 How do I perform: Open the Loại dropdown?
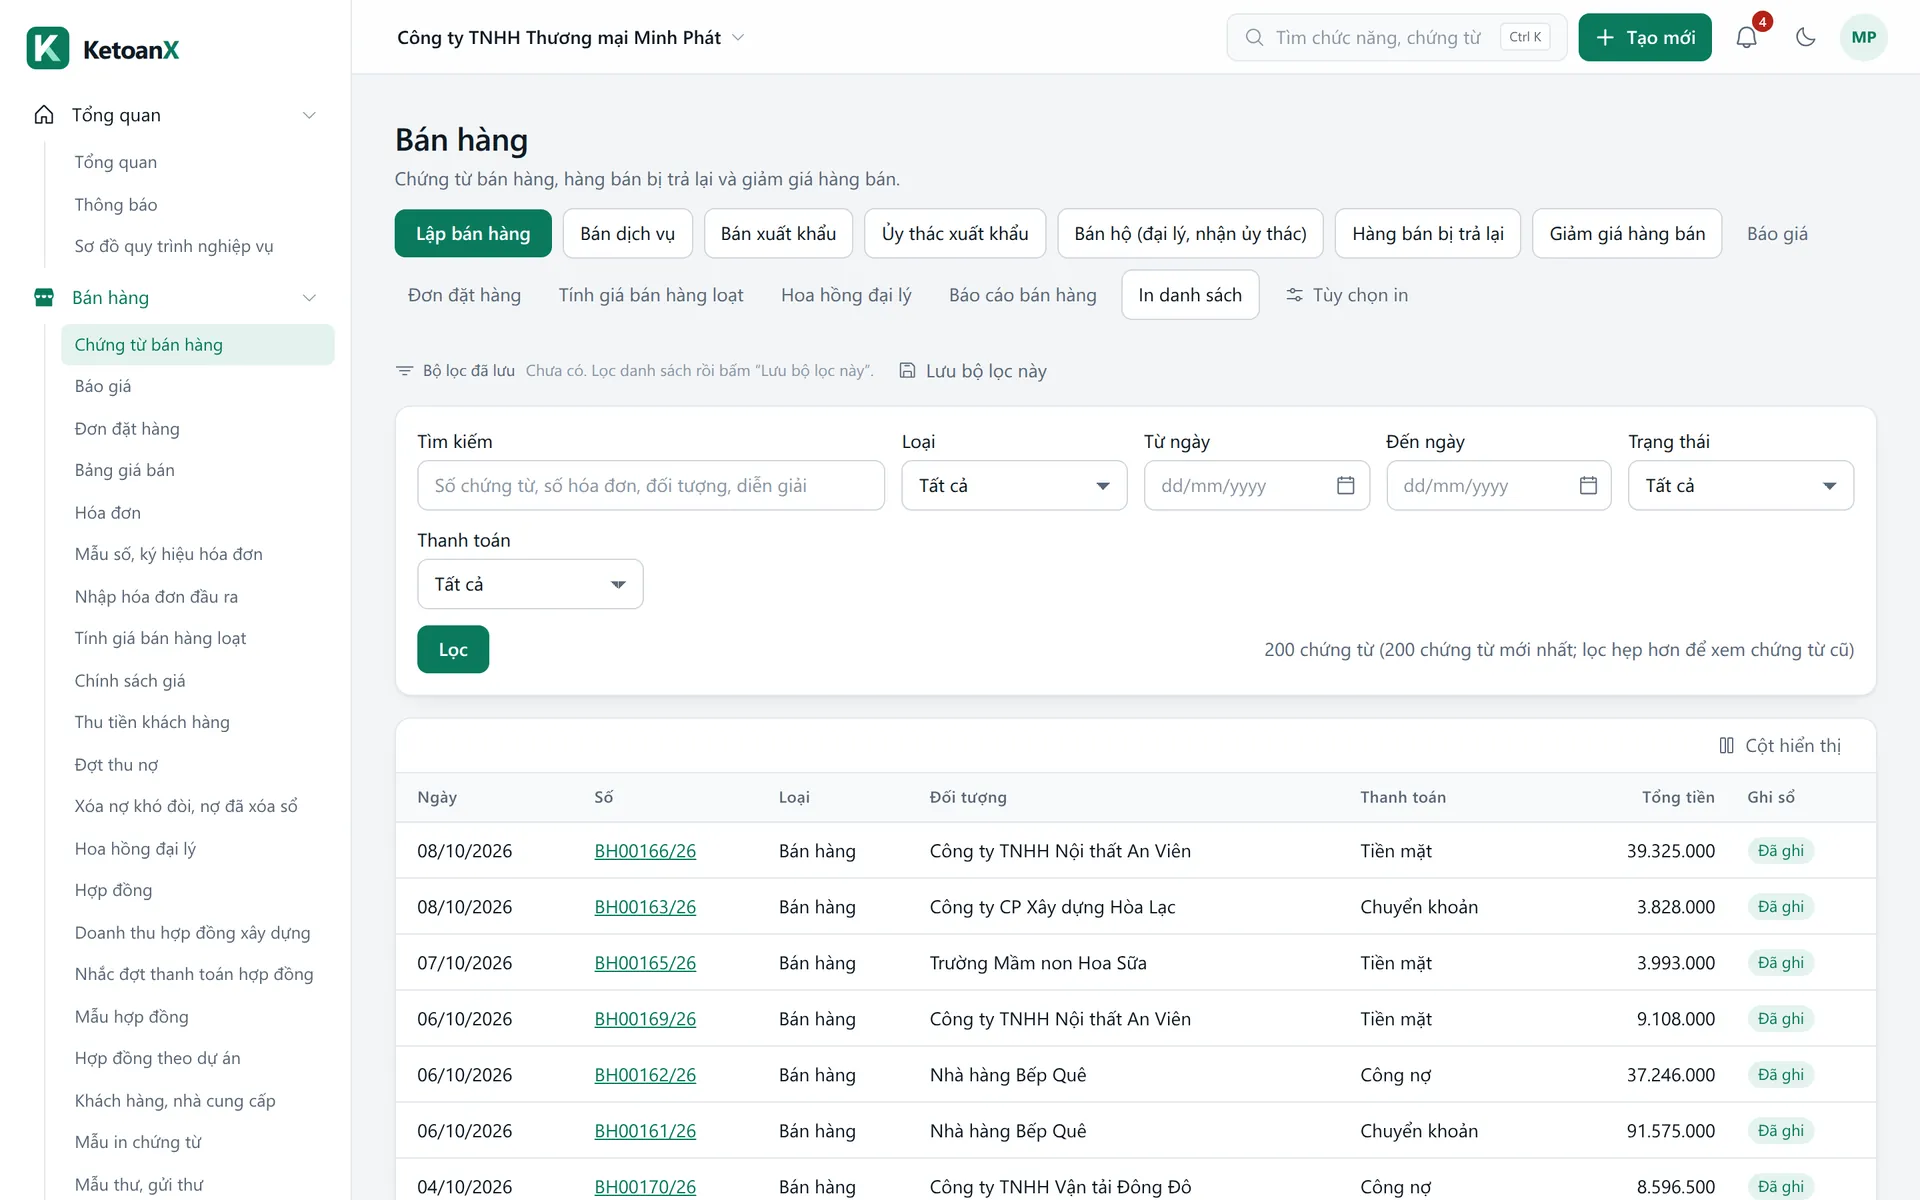(1014, 485)
